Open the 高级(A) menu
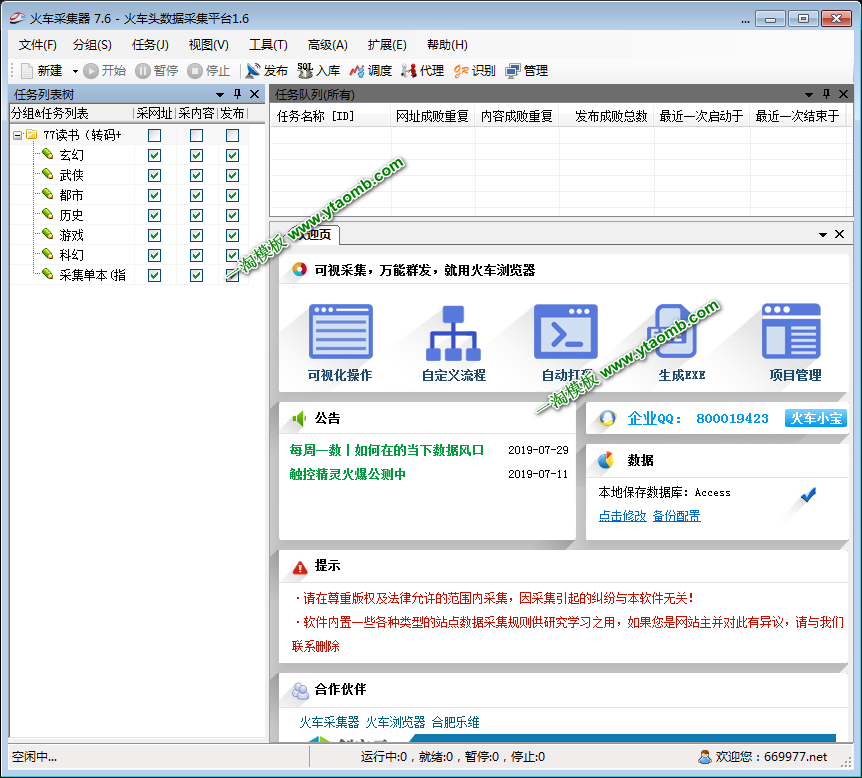The width and height of the screenshot is (862, 778). click(x=328, y=45)
